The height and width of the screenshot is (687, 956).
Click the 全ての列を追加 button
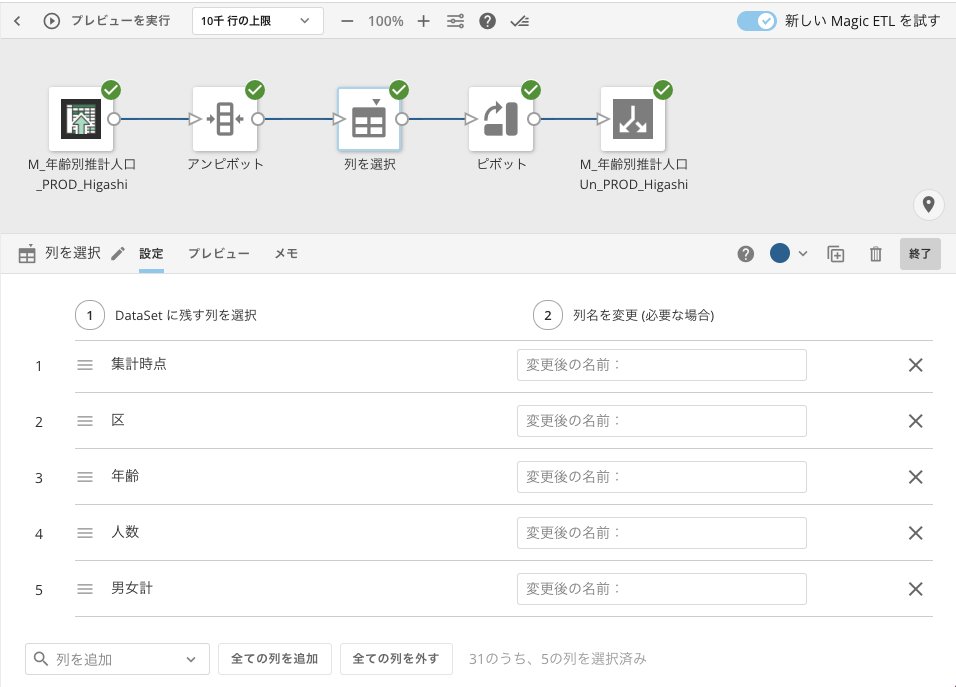click(x=274, y=659)
